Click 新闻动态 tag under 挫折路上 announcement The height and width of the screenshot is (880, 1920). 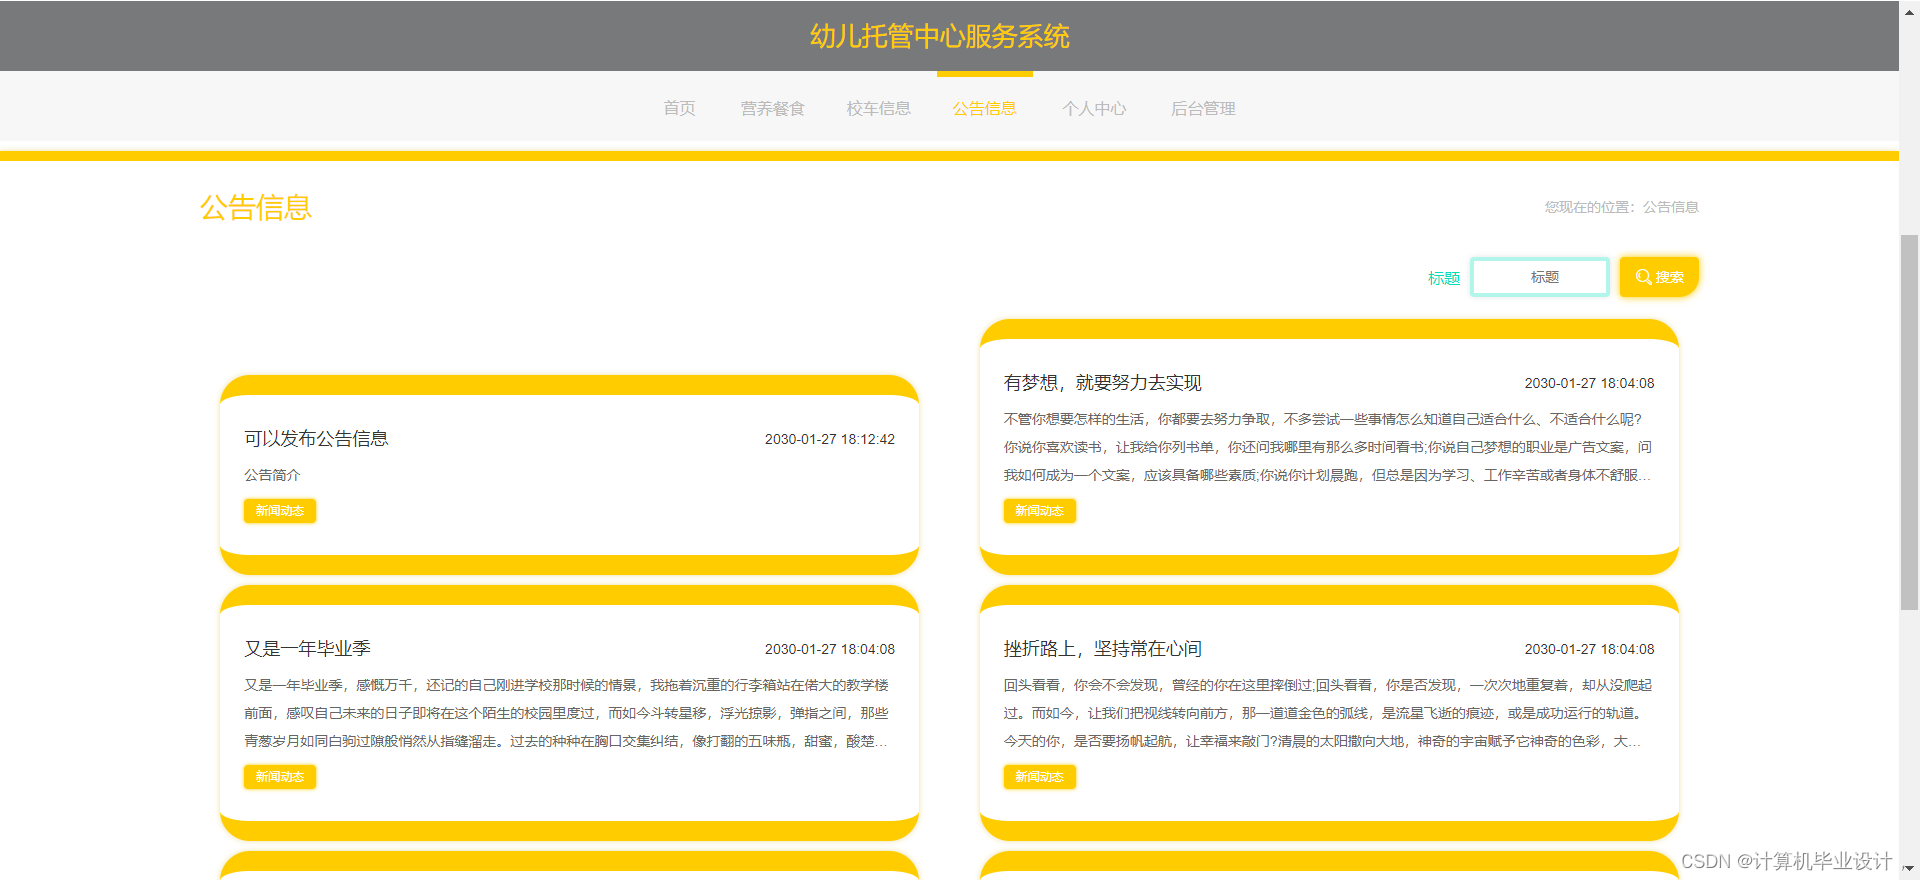pos(1040,777)
